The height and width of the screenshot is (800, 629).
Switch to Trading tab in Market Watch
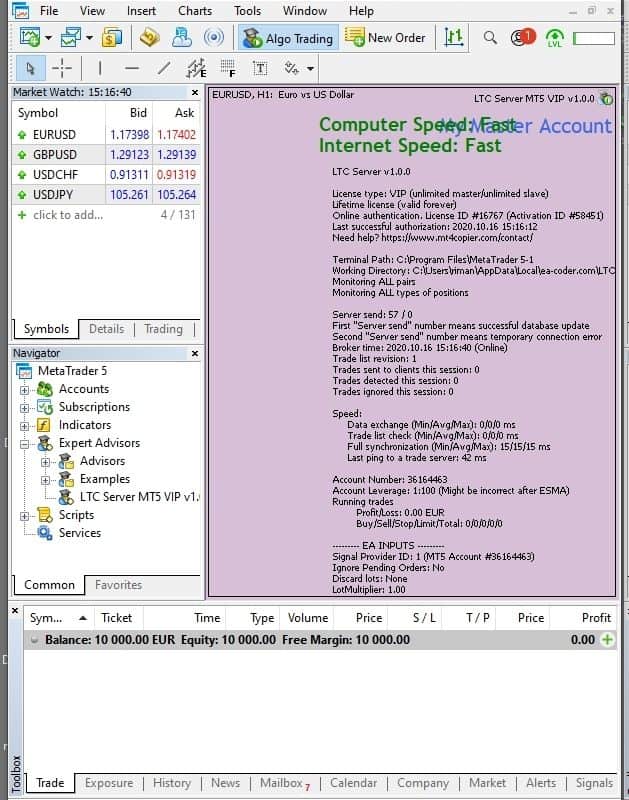coord(163,329)
